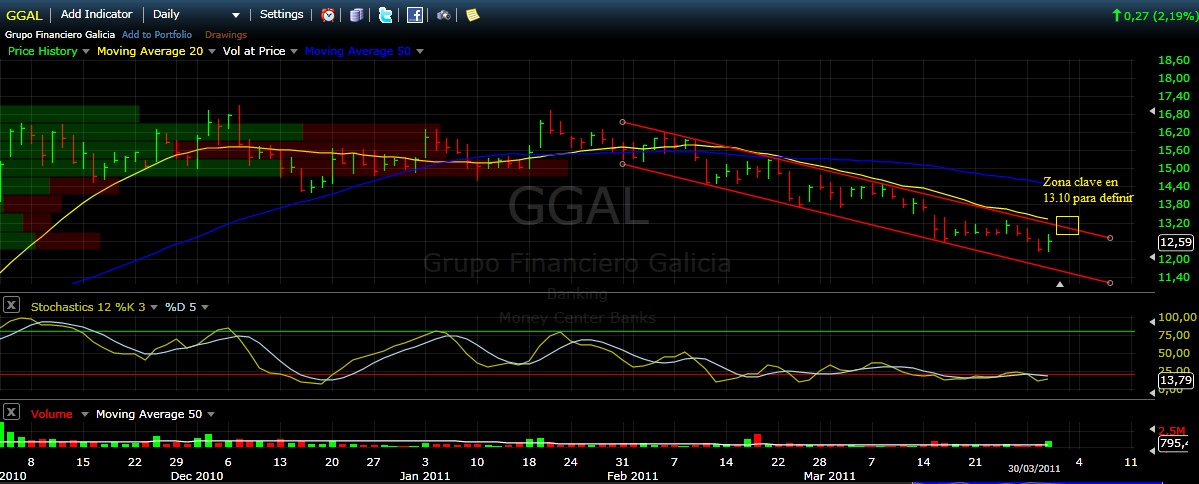Click the 13,79 stochastics value tag
This screenshot has width=1199, height=484.
pos(1175,379)
